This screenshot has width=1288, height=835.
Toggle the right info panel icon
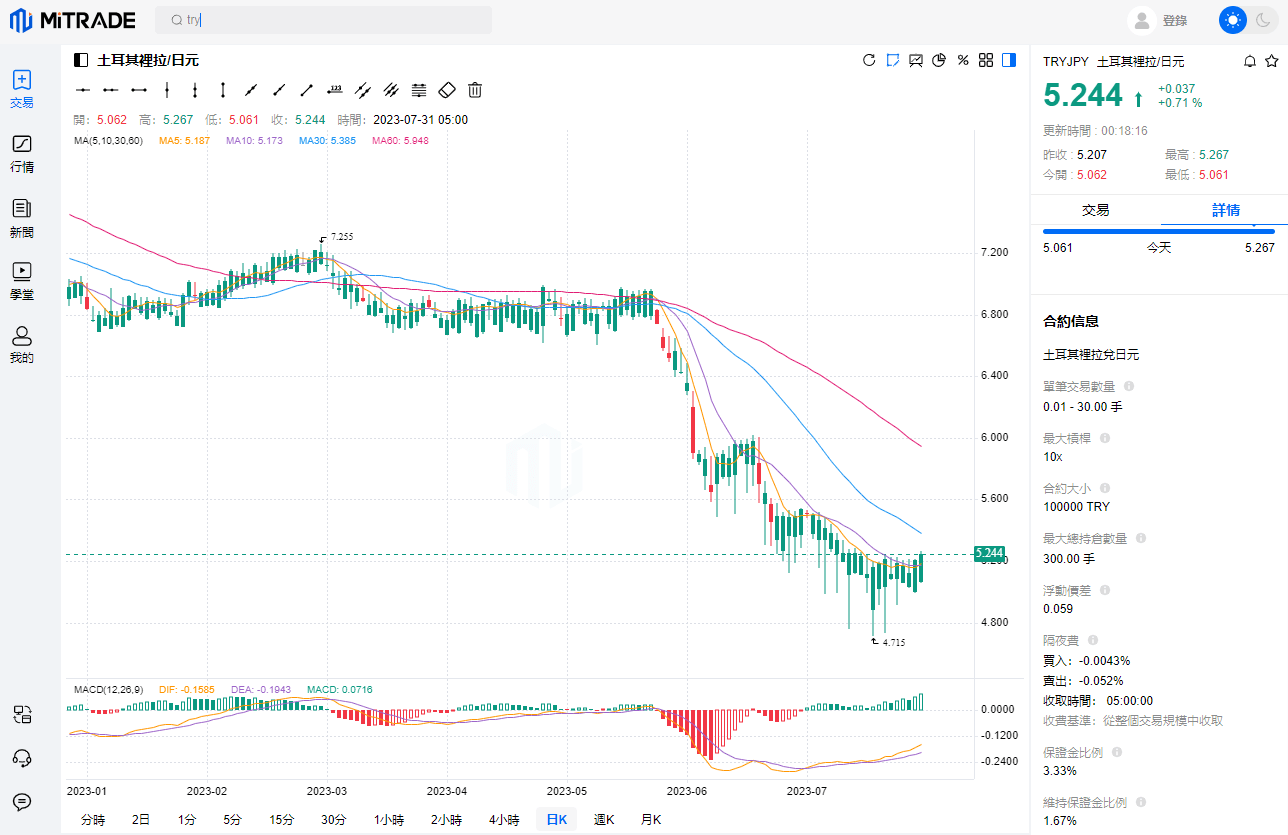click(x=1009, y=60)
